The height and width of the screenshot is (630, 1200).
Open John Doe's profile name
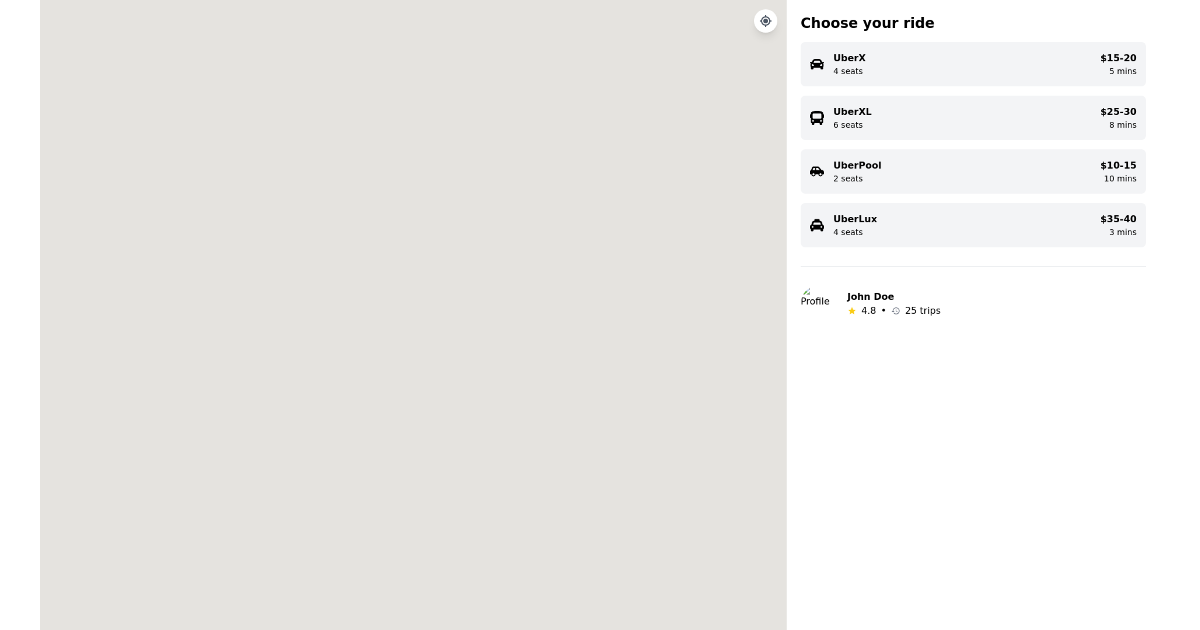(x=870, y=297)
